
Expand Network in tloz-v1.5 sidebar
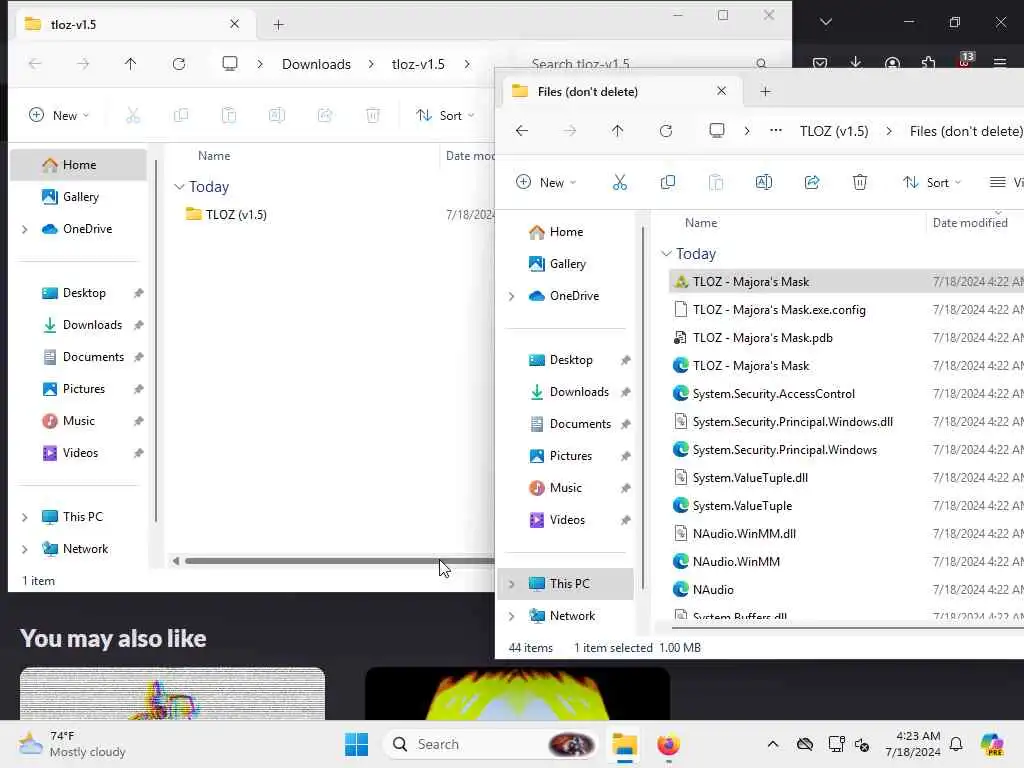point(25,549)
